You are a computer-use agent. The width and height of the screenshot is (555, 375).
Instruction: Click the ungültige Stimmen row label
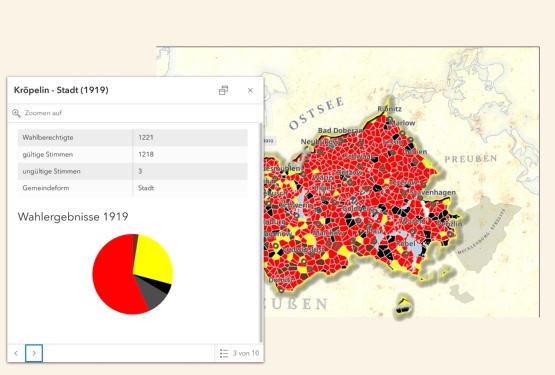point(51,171)
